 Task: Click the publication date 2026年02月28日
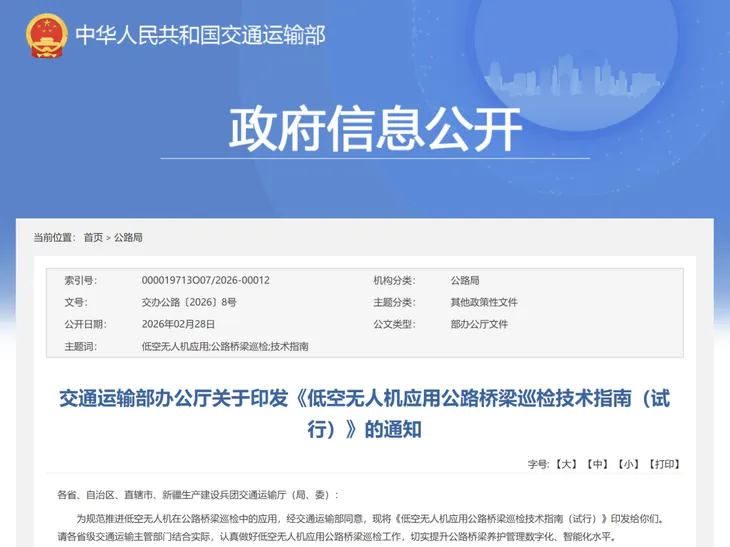180,325
